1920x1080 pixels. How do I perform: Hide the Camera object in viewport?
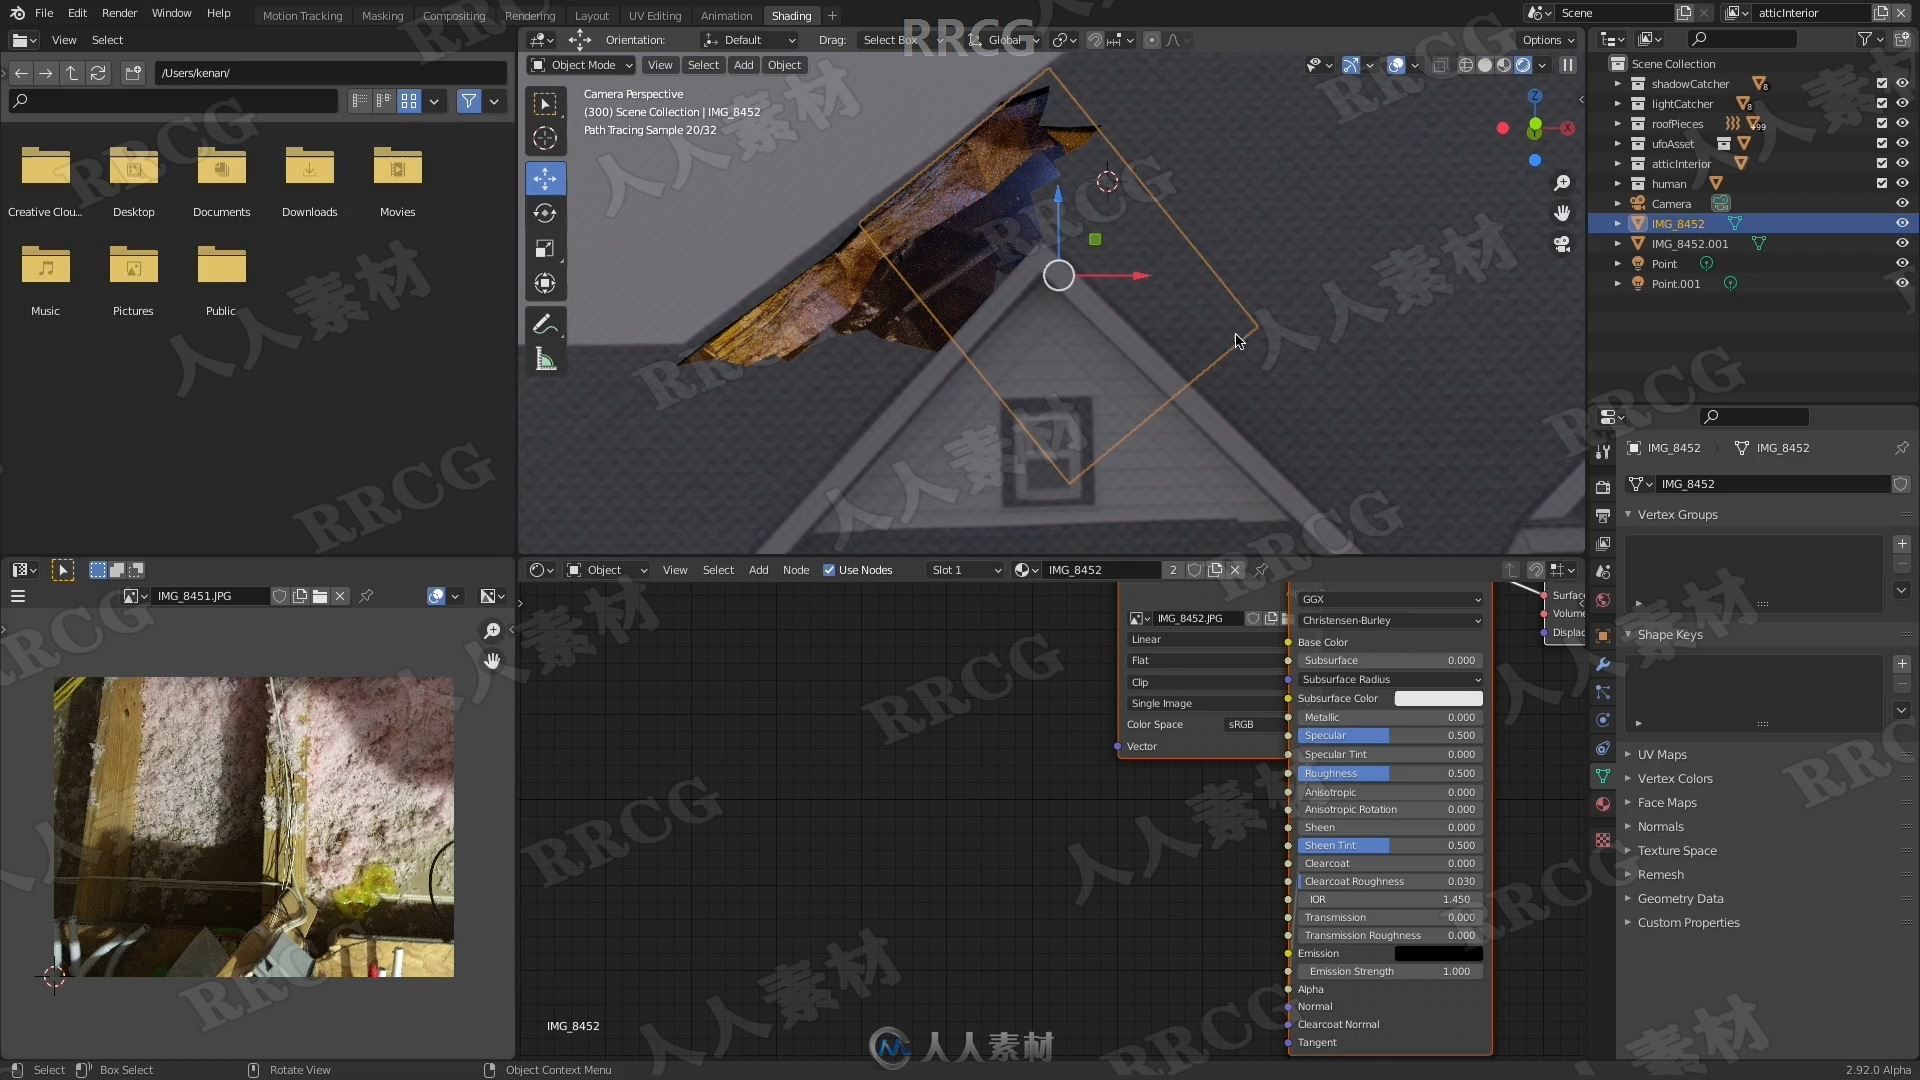coord(1902,204)
